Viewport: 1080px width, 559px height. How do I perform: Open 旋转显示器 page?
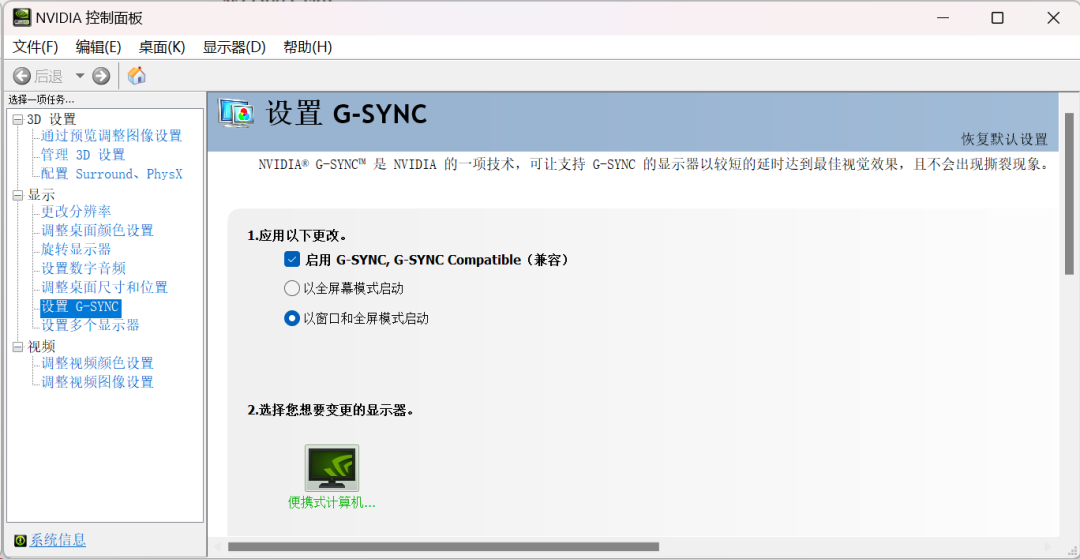click(76, 249)
